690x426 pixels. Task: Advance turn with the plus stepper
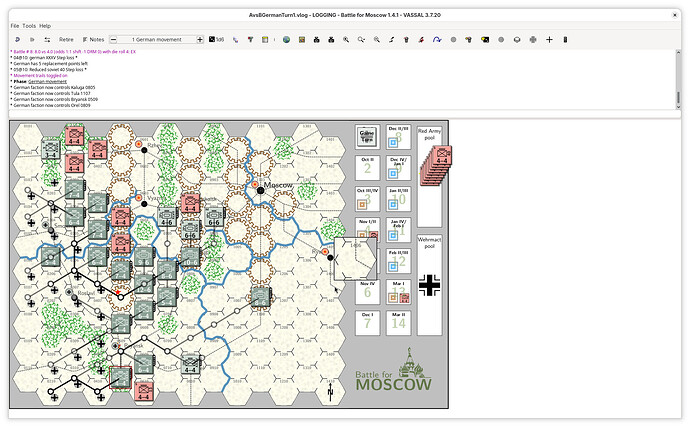point(200,39)
